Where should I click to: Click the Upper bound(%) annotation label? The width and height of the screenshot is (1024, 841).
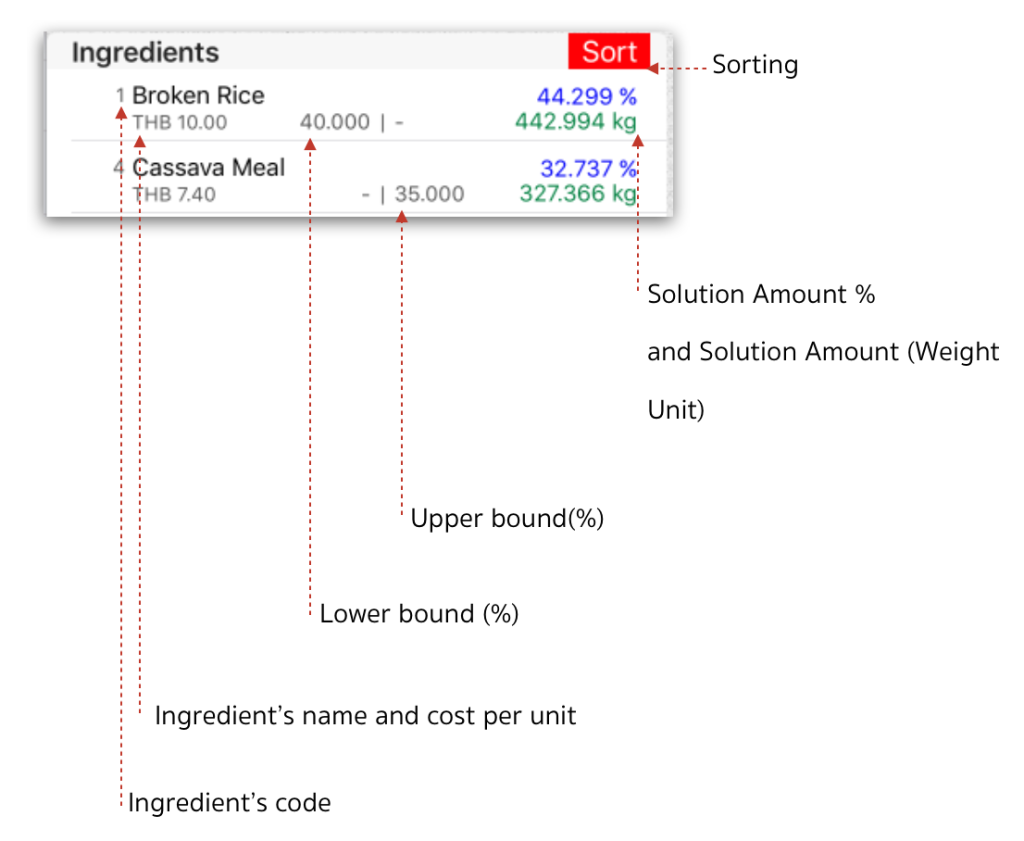click(507, 520)
